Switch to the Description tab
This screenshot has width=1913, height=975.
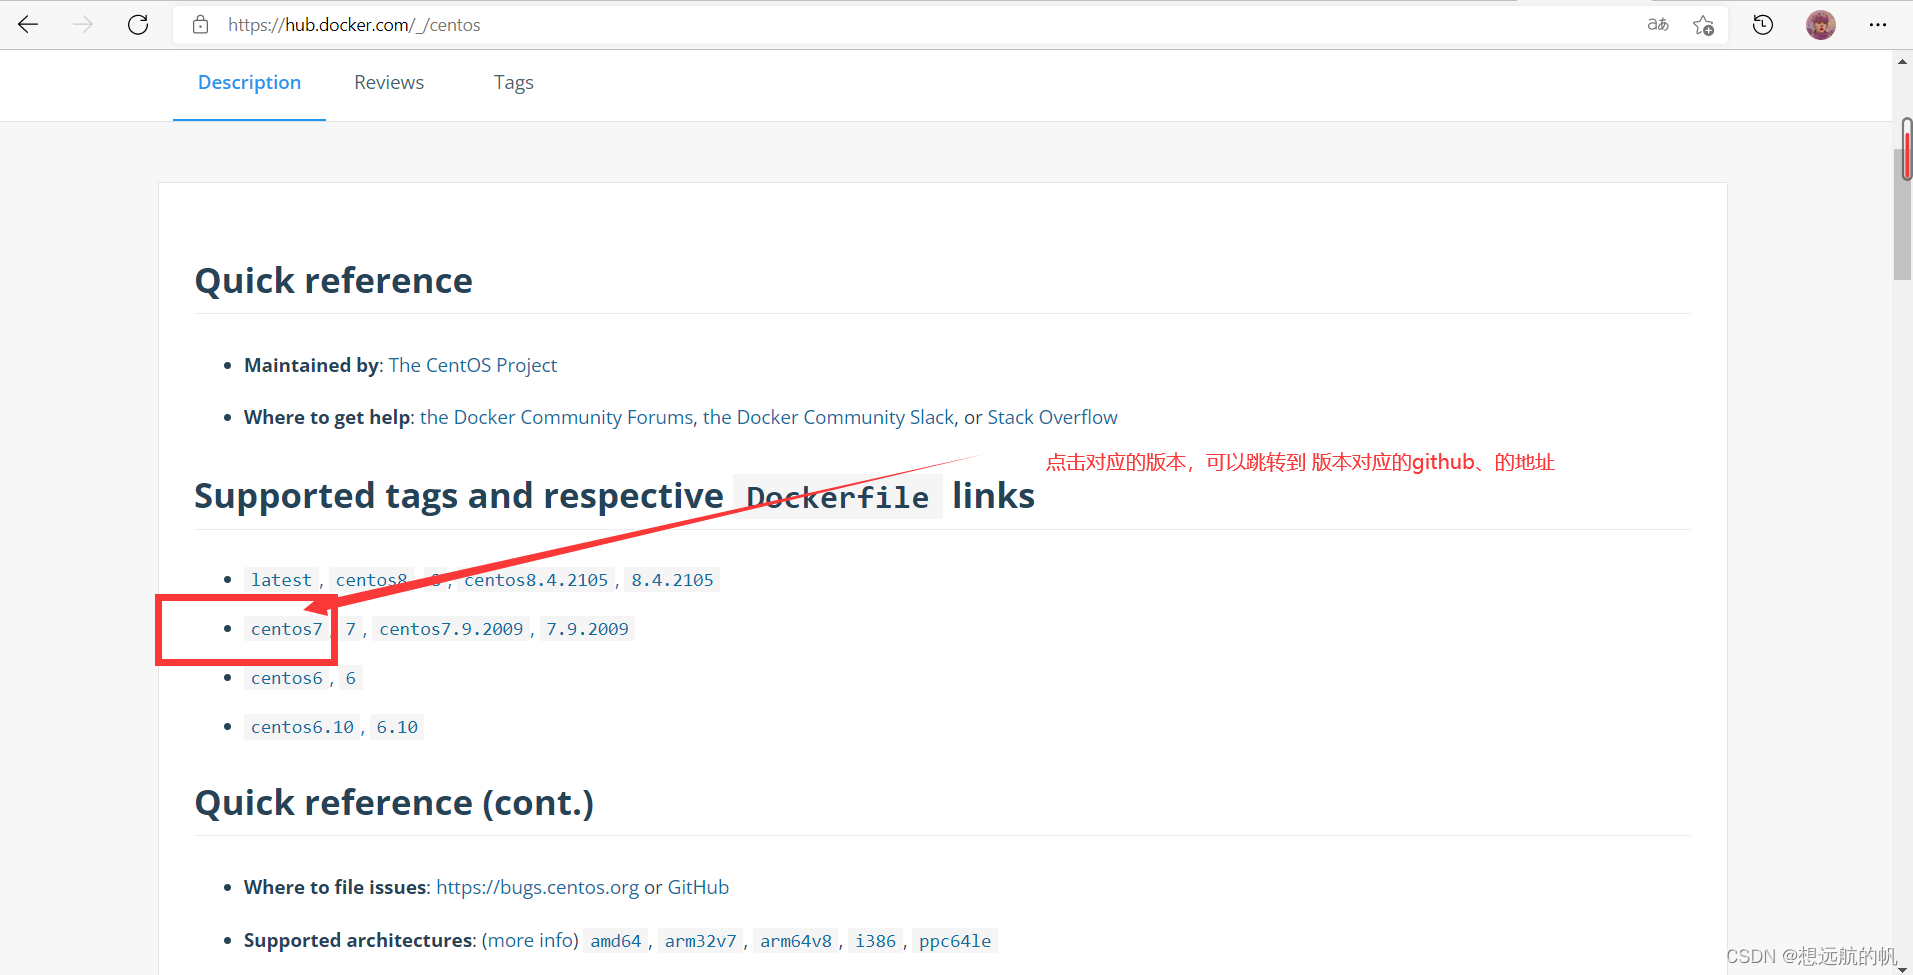coord(249,83)
